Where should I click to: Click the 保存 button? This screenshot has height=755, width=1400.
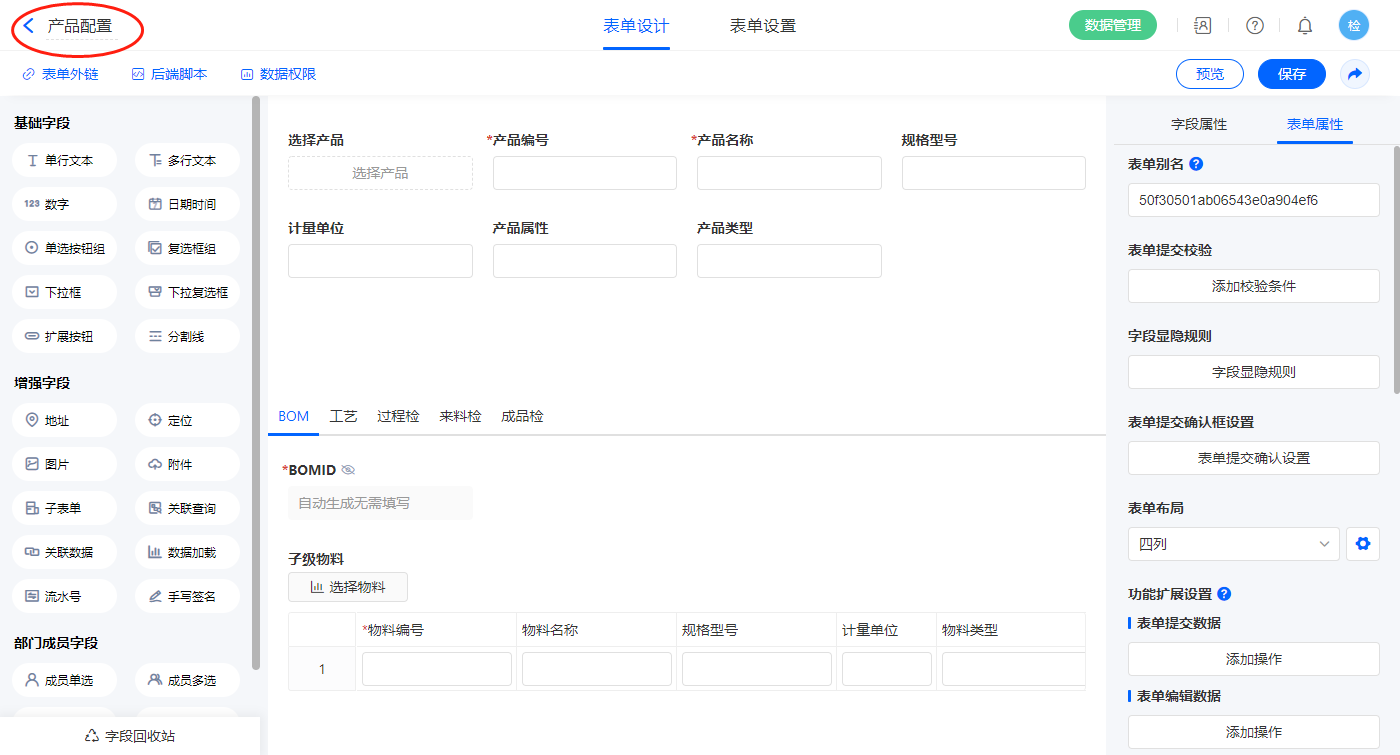[x=1291, y=74]
